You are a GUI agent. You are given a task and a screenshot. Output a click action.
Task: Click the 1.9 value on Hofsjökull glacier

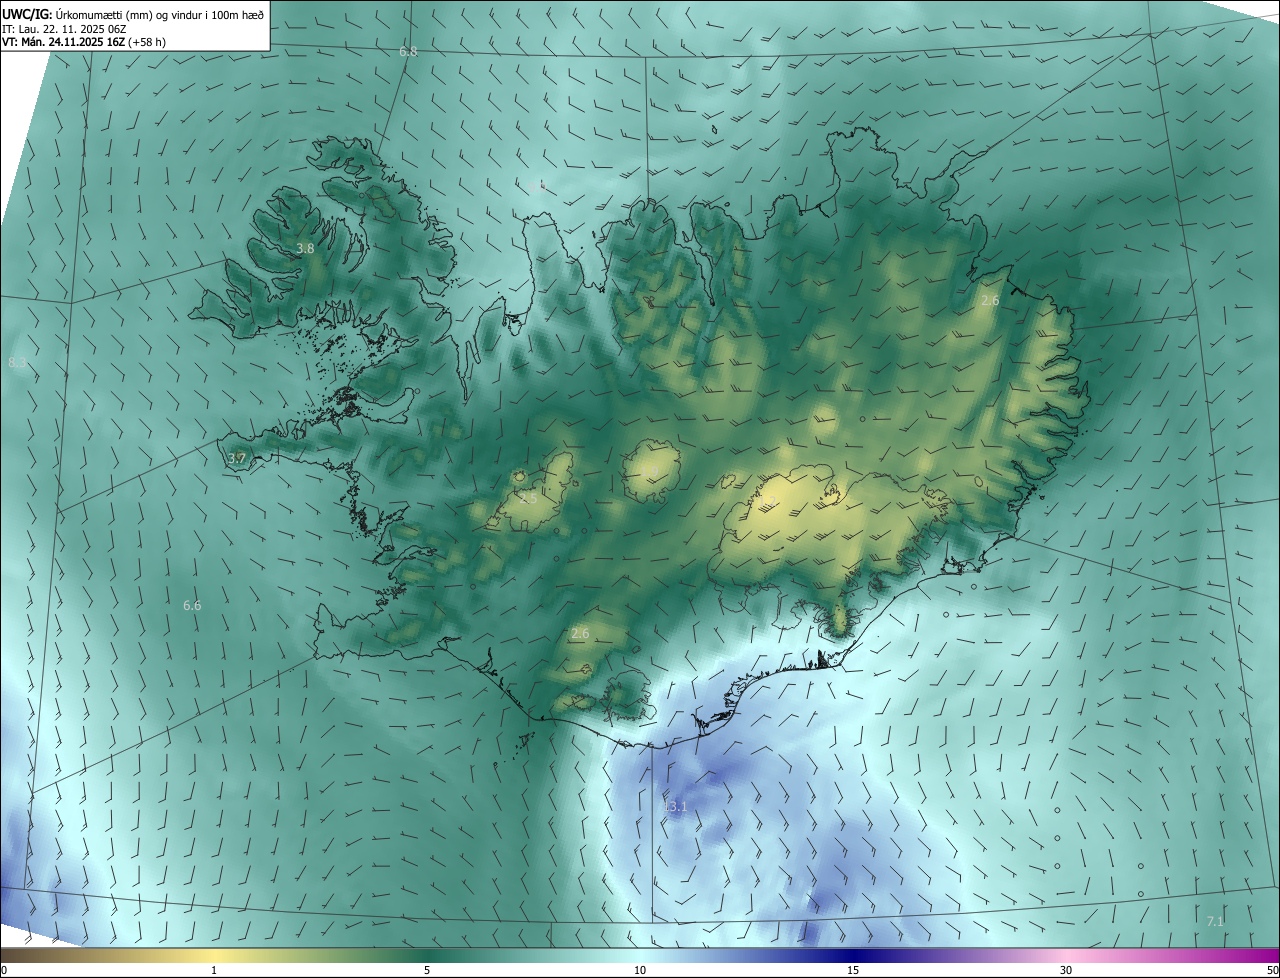pos(650,470)
